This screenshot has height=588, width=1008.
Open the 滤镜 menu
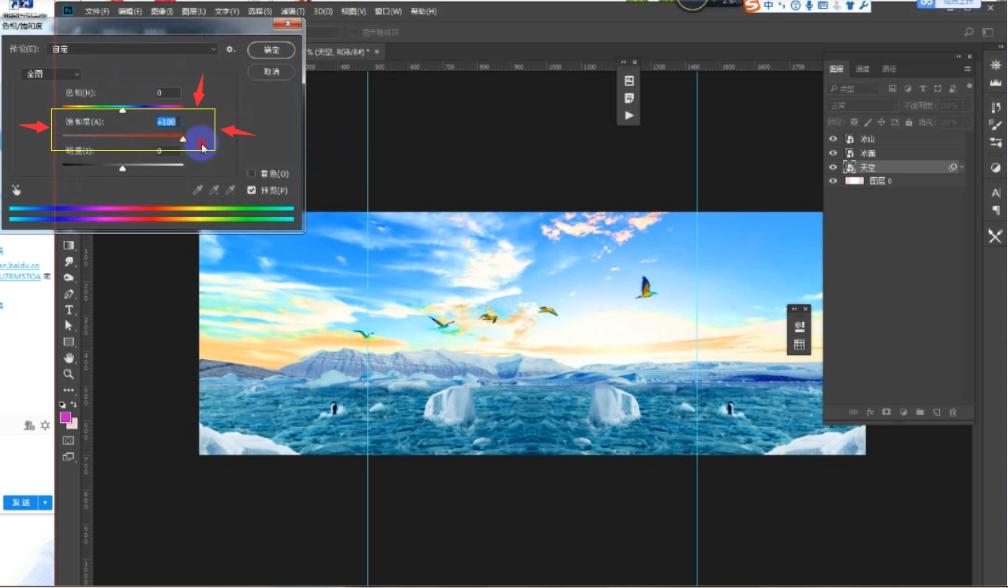293,11
